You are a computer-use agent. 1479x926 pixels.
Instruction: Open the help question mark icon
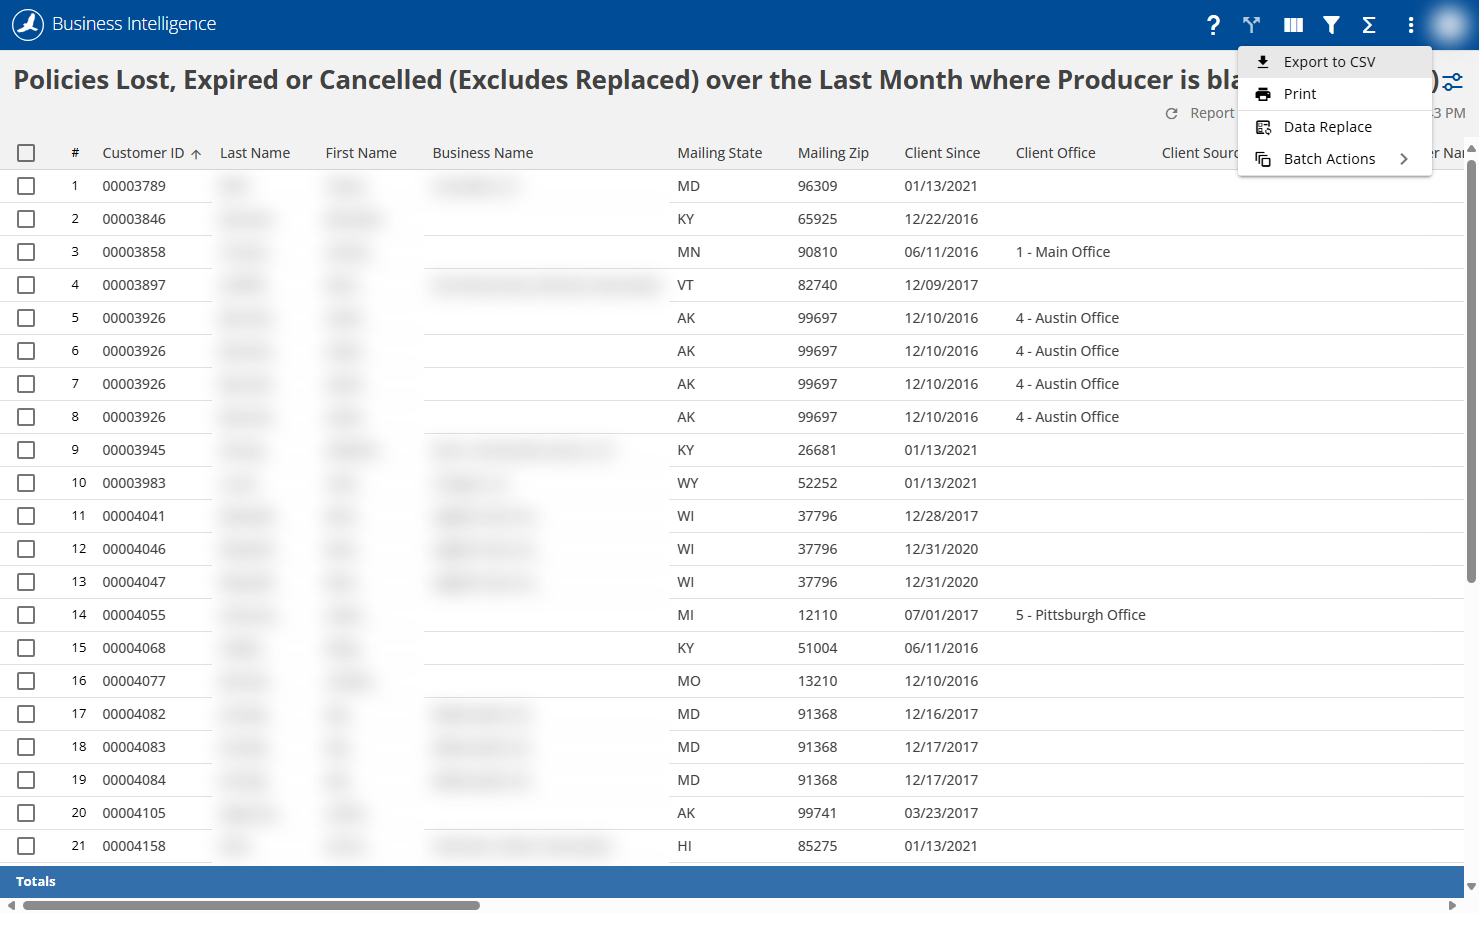pos(1213,25)
